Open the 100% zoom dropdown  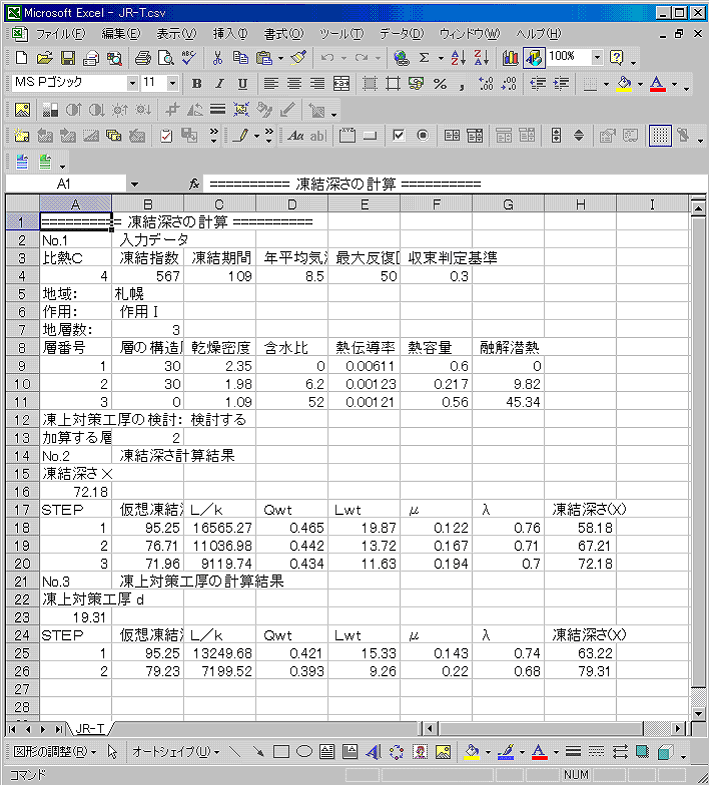pyautogui.click(x=597, y=58)
